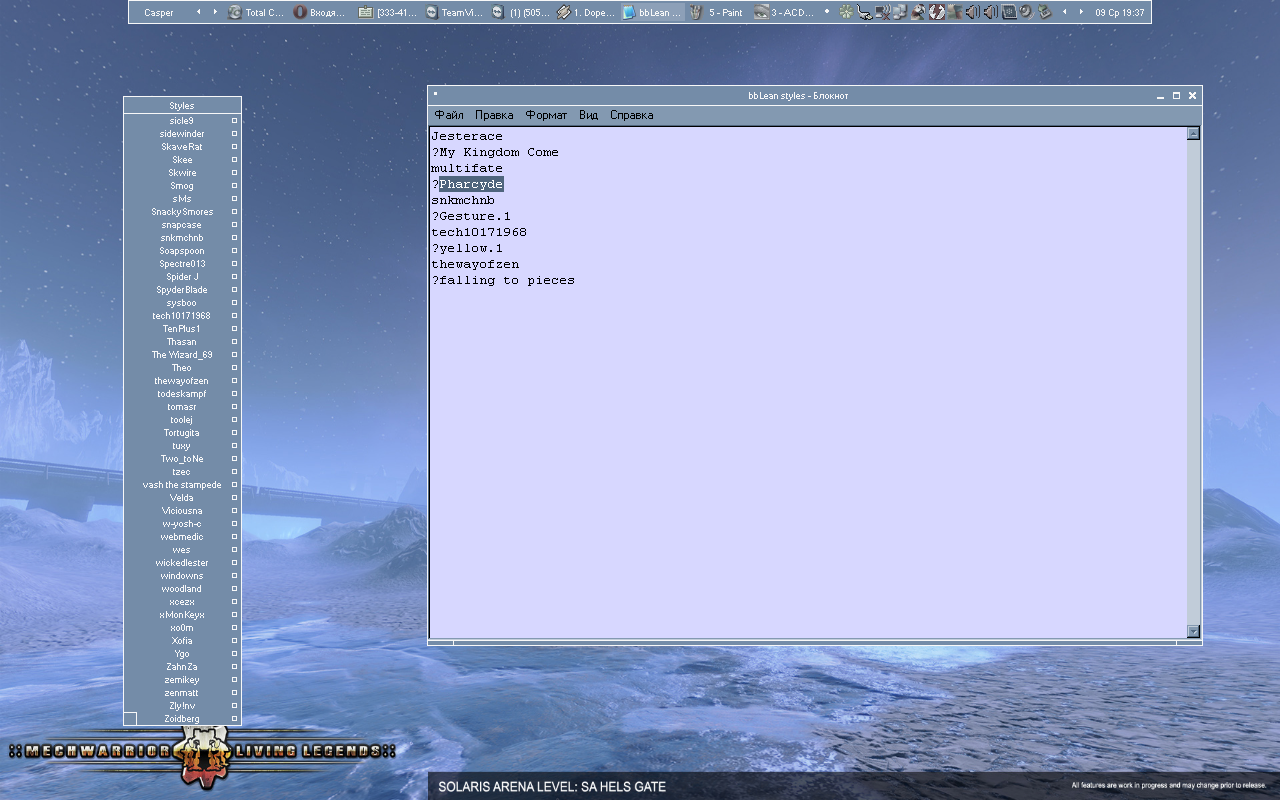
Task: Expand the SnackySmores style submenu
Action: (x=235, y=212)
